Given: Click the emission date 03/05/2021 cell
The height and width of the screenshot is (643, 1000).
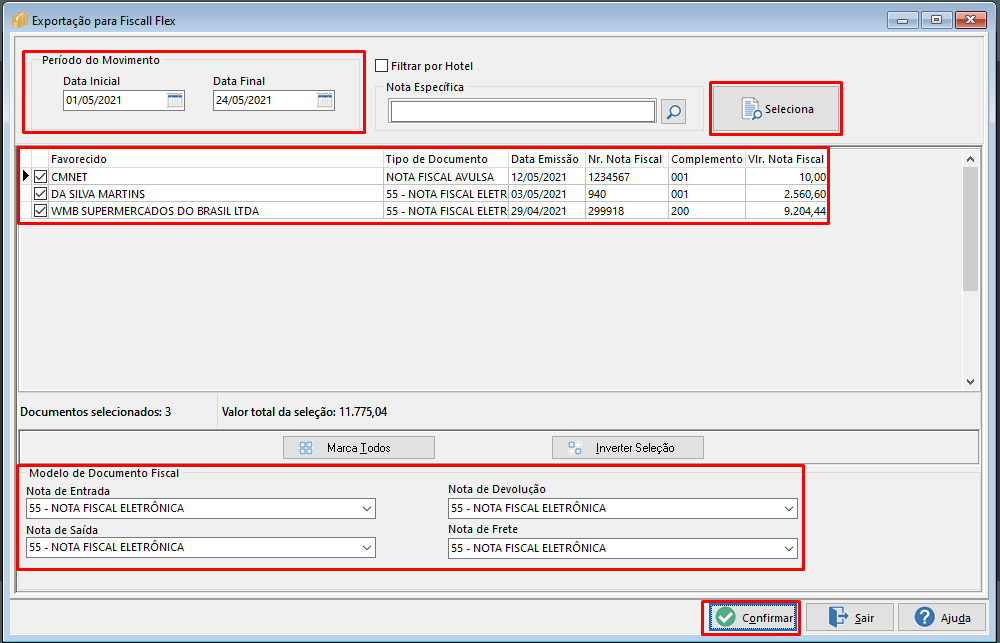Looking at the screenshot, I should (x=547, y=193).
